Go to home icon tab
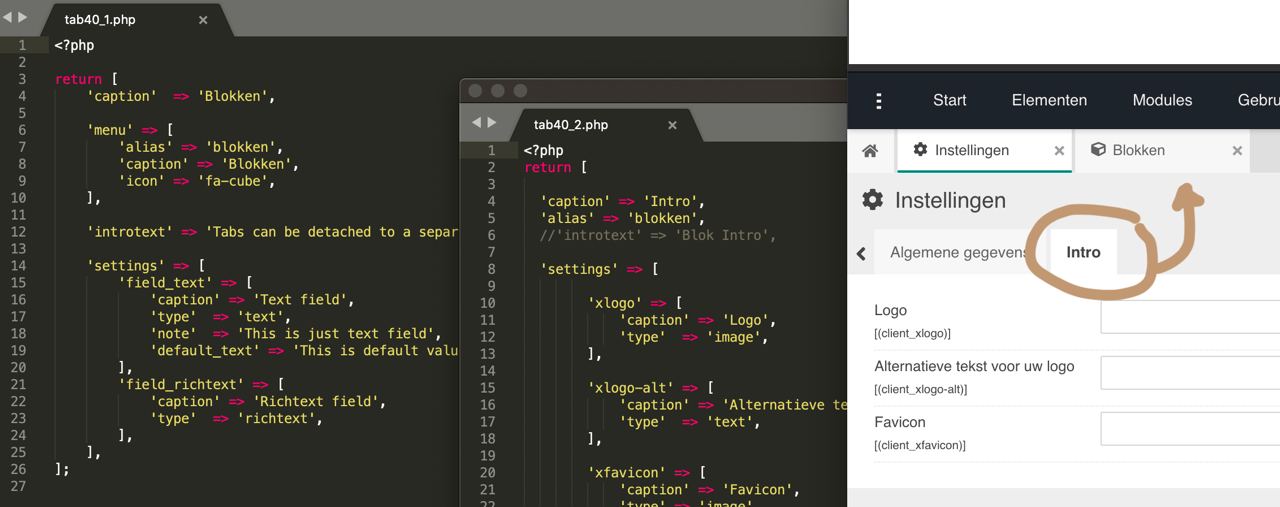Image resolution: width=1280 pixels, height=507 pixels. (x=870, y=150)
